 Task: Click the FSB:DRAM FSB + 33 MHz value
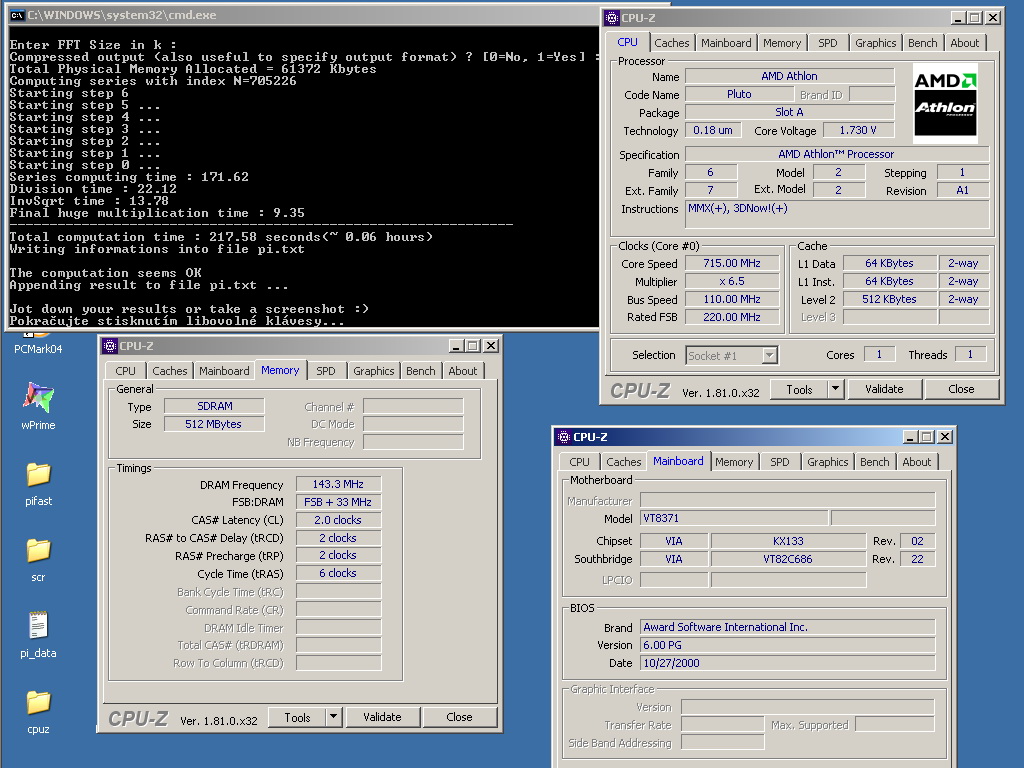[x=338, y=502]
